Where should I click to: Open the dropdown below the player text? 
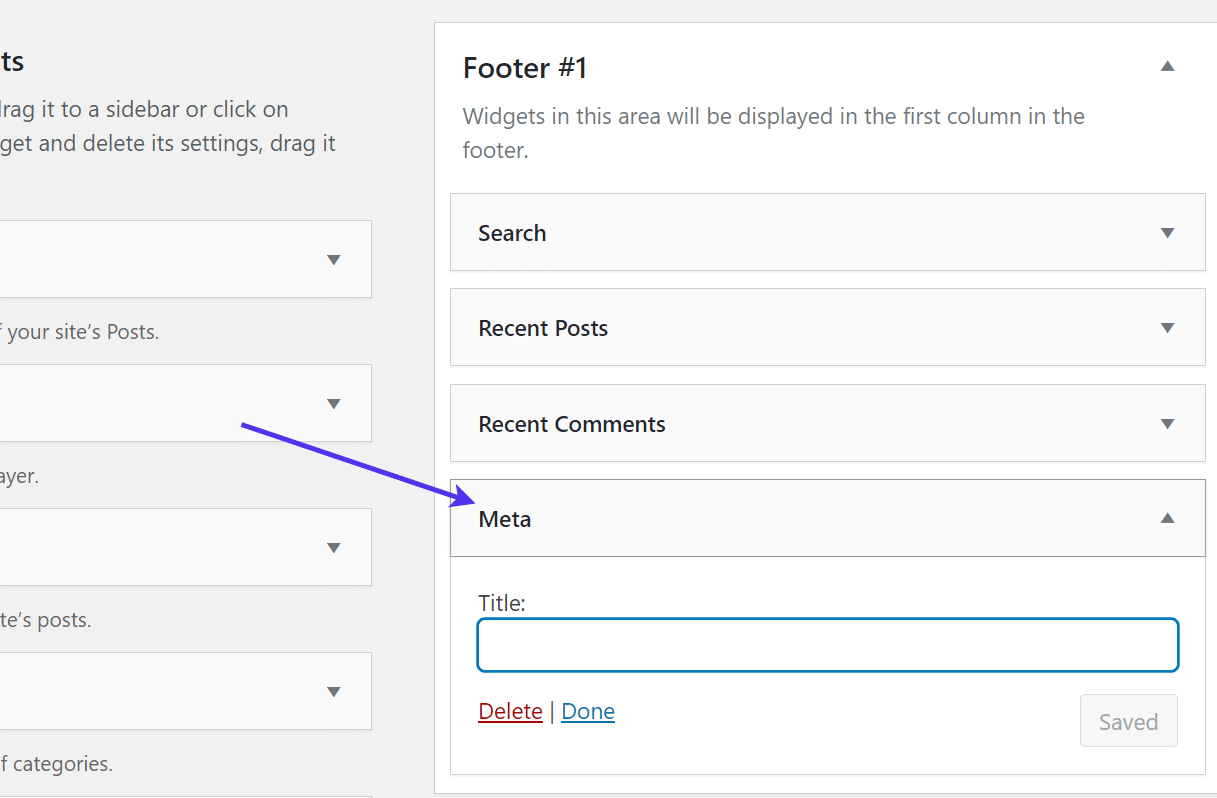coord(333,546)
